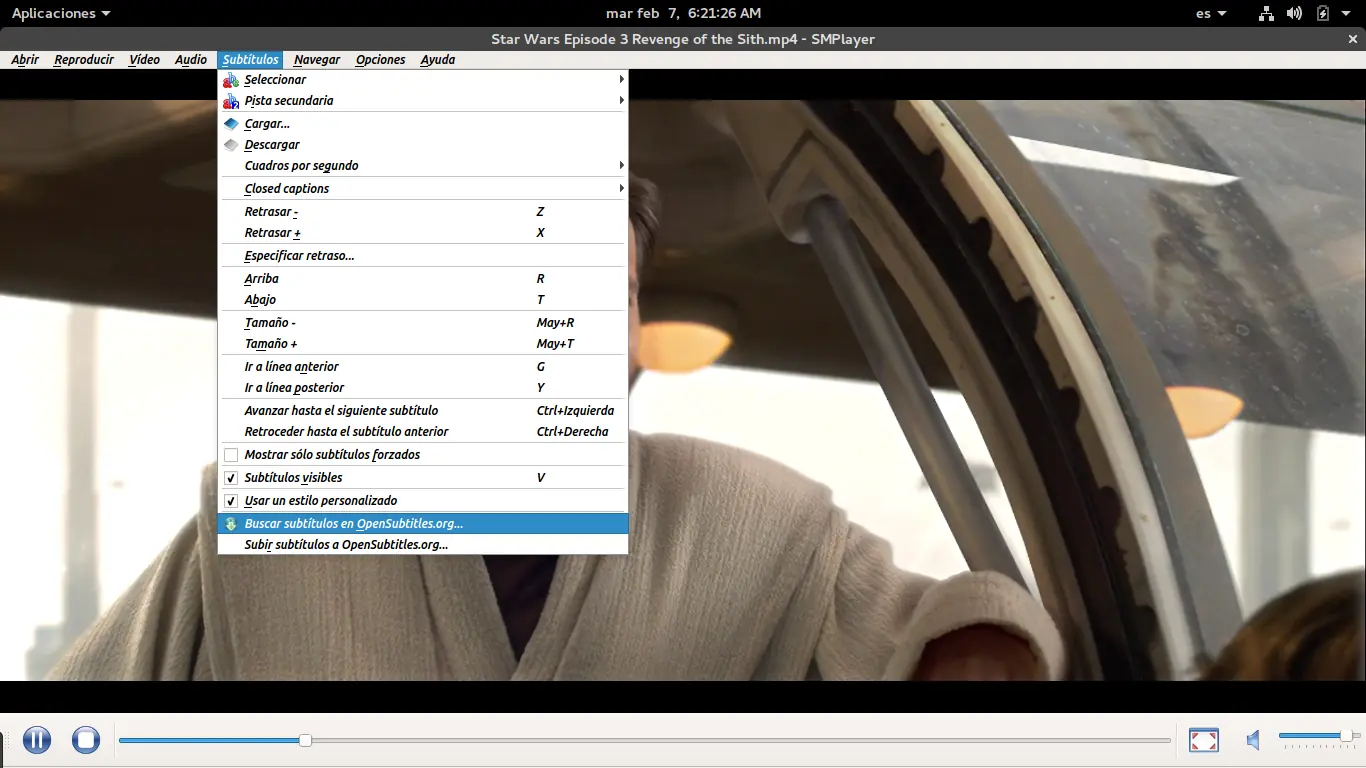Viewport: 1366px width, 768px height.
Task: Click the OpenSubtitles download icon
Action: pos(231,524)
